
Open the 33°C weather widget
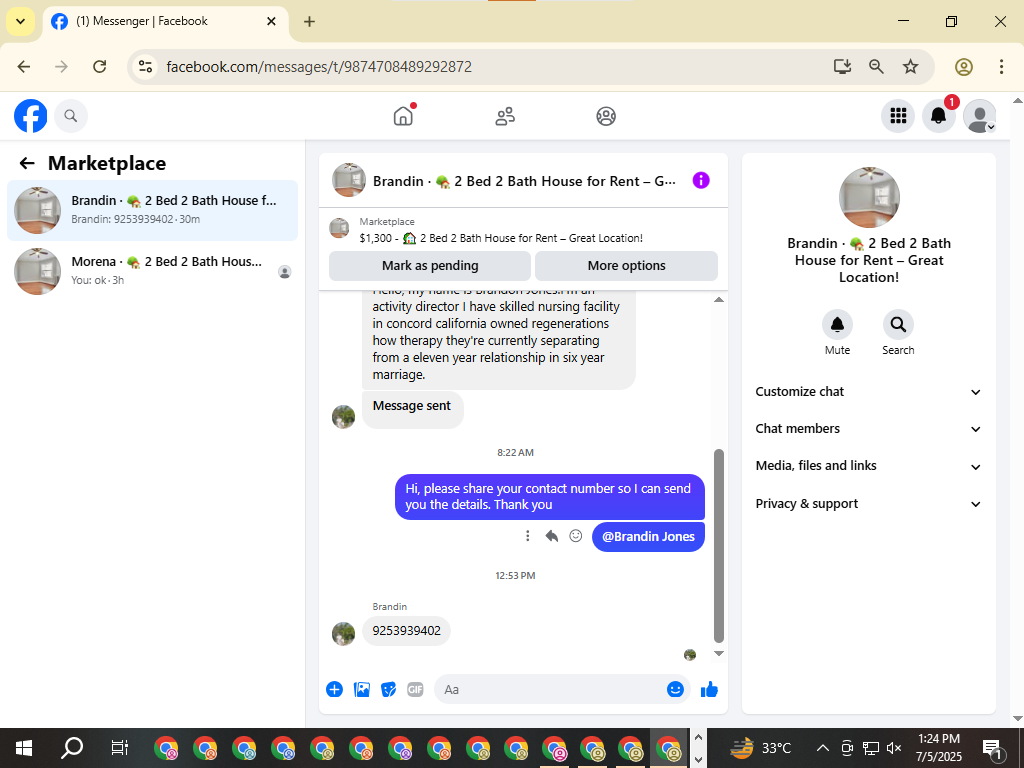pyautogui.click(x=760, y=748)
